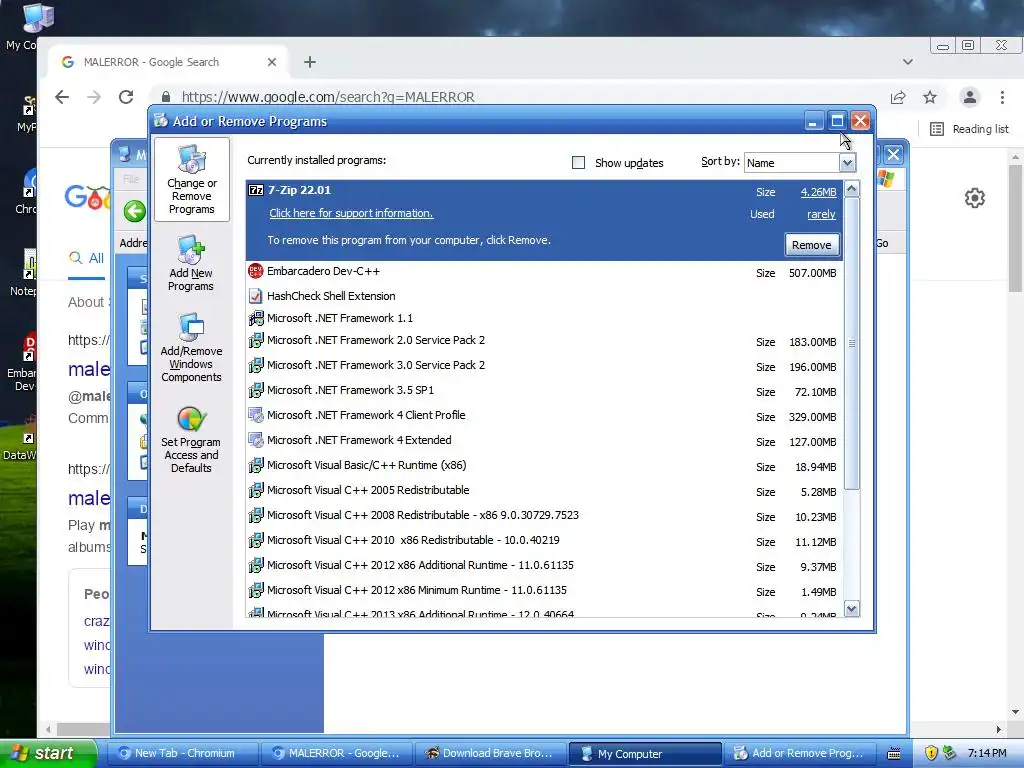Select Embarcadero Dev-C++ program row
The width and height of the screenshot is (1024, 768).
point(545,272)
